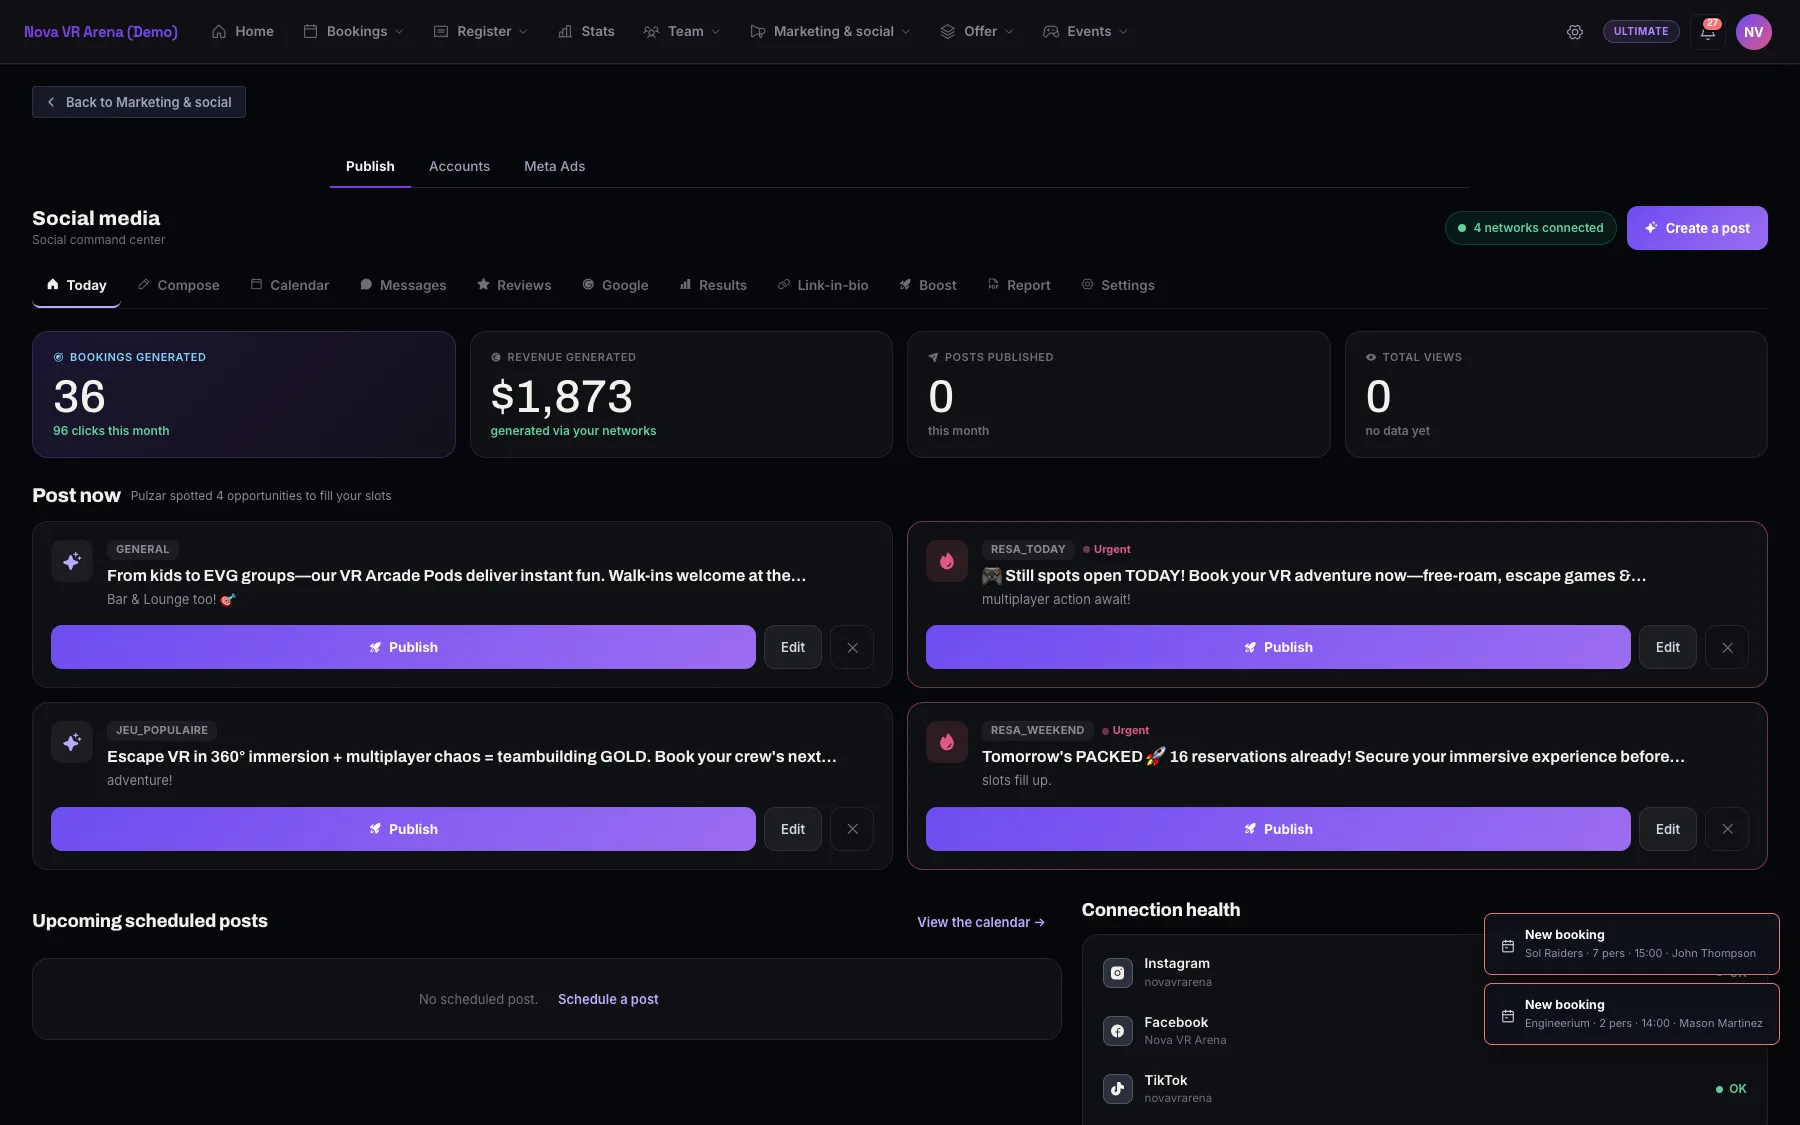Go back to Marketing & social

pyautogui.click(x=139, y=102)
